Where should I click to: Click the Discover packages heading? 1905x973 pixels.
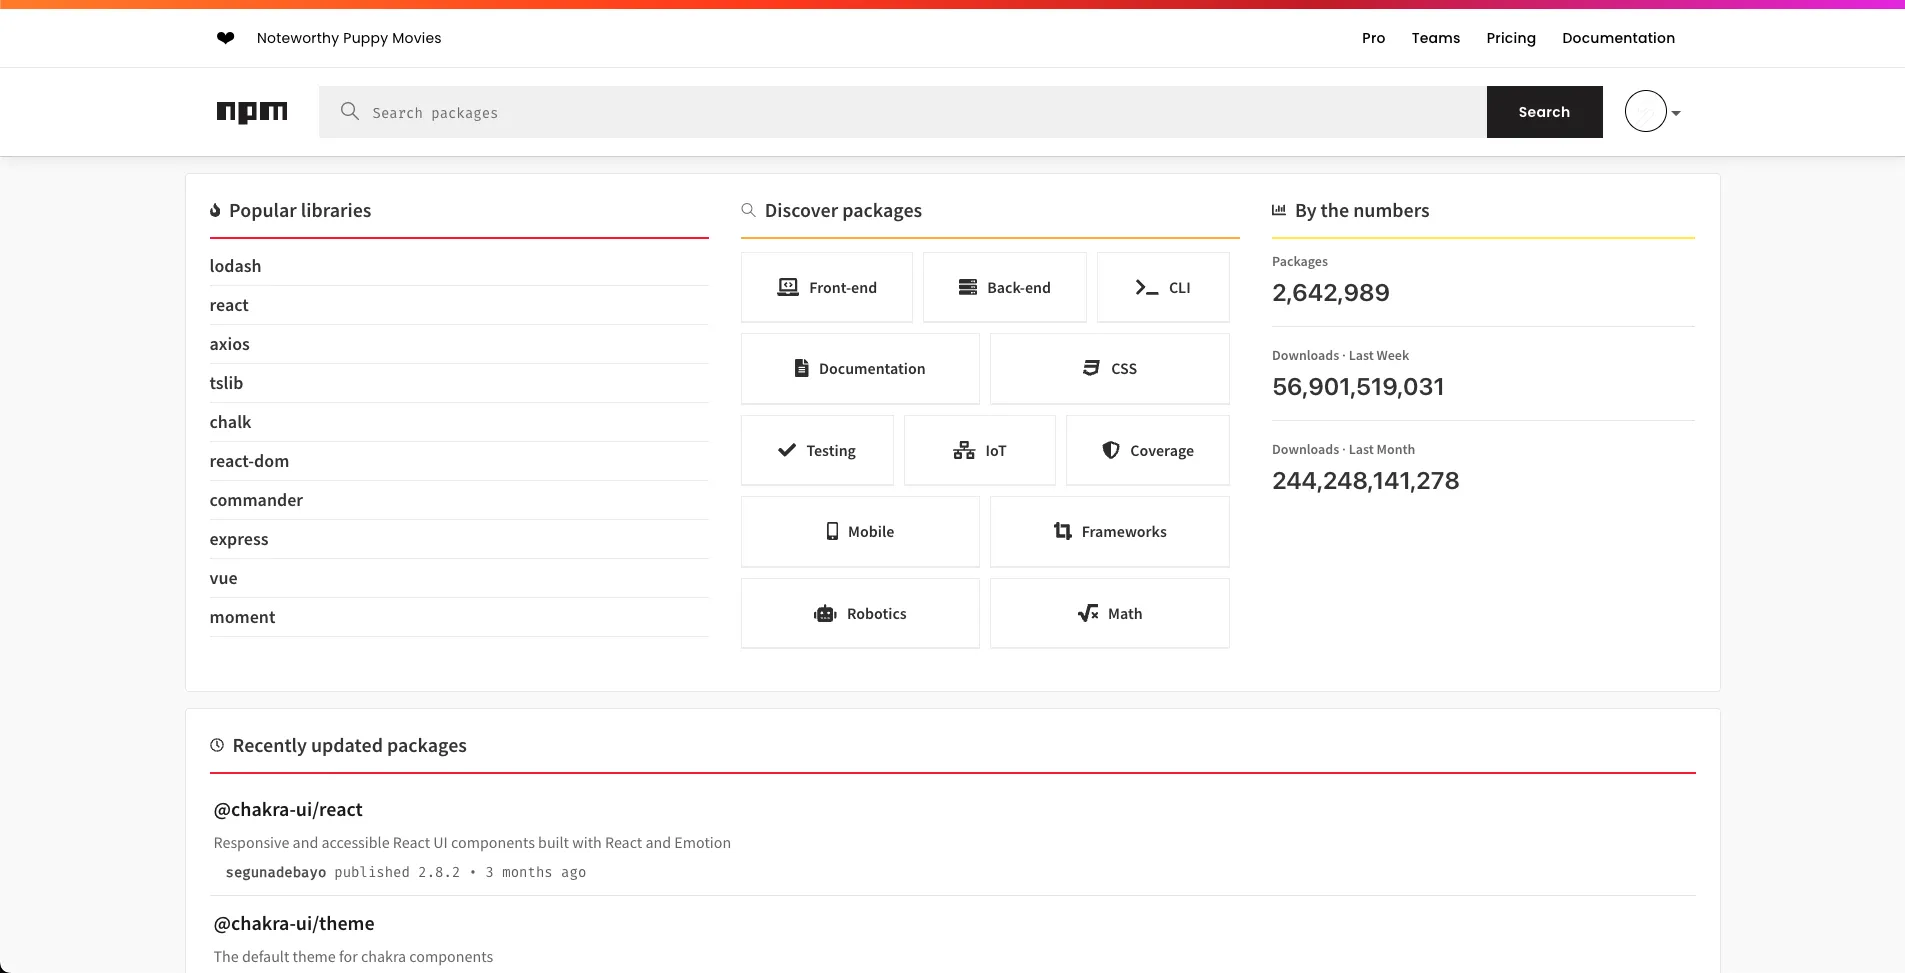coord(843,210)
